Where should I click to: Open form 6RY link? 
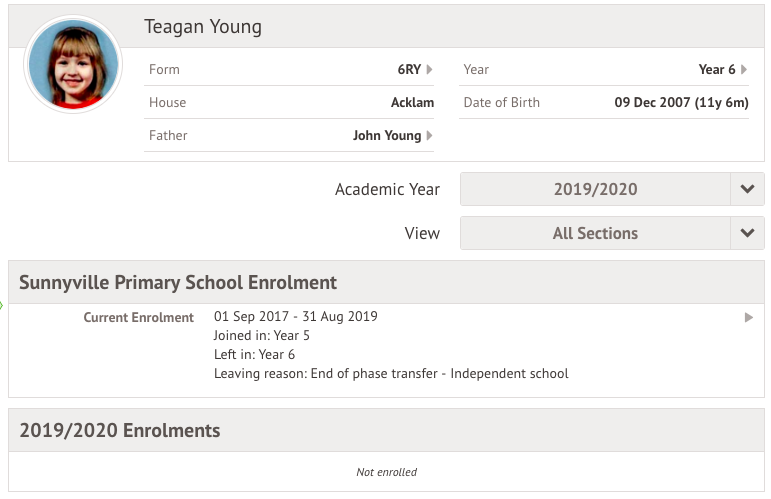click(x=409, y=69)
